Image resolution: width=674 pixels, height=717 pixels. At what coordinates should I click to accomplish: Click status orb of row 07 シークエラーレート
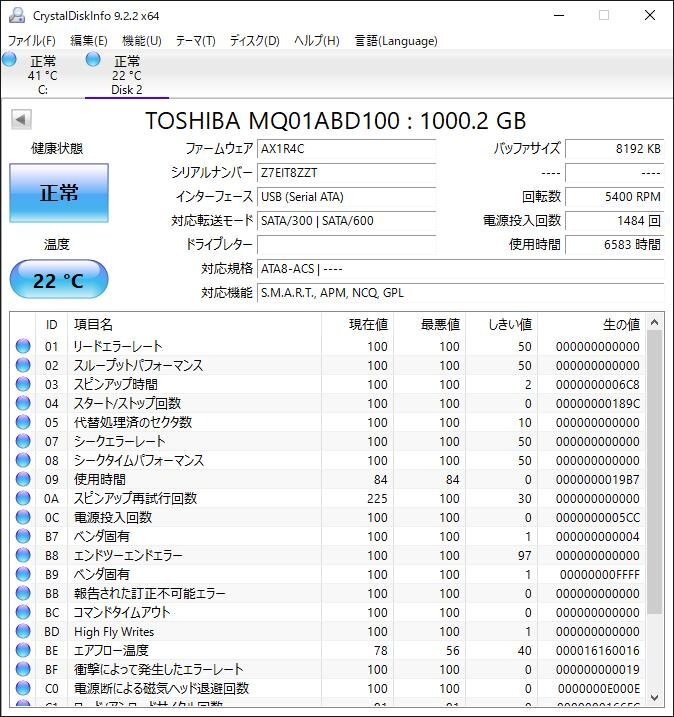click(23, 441)
